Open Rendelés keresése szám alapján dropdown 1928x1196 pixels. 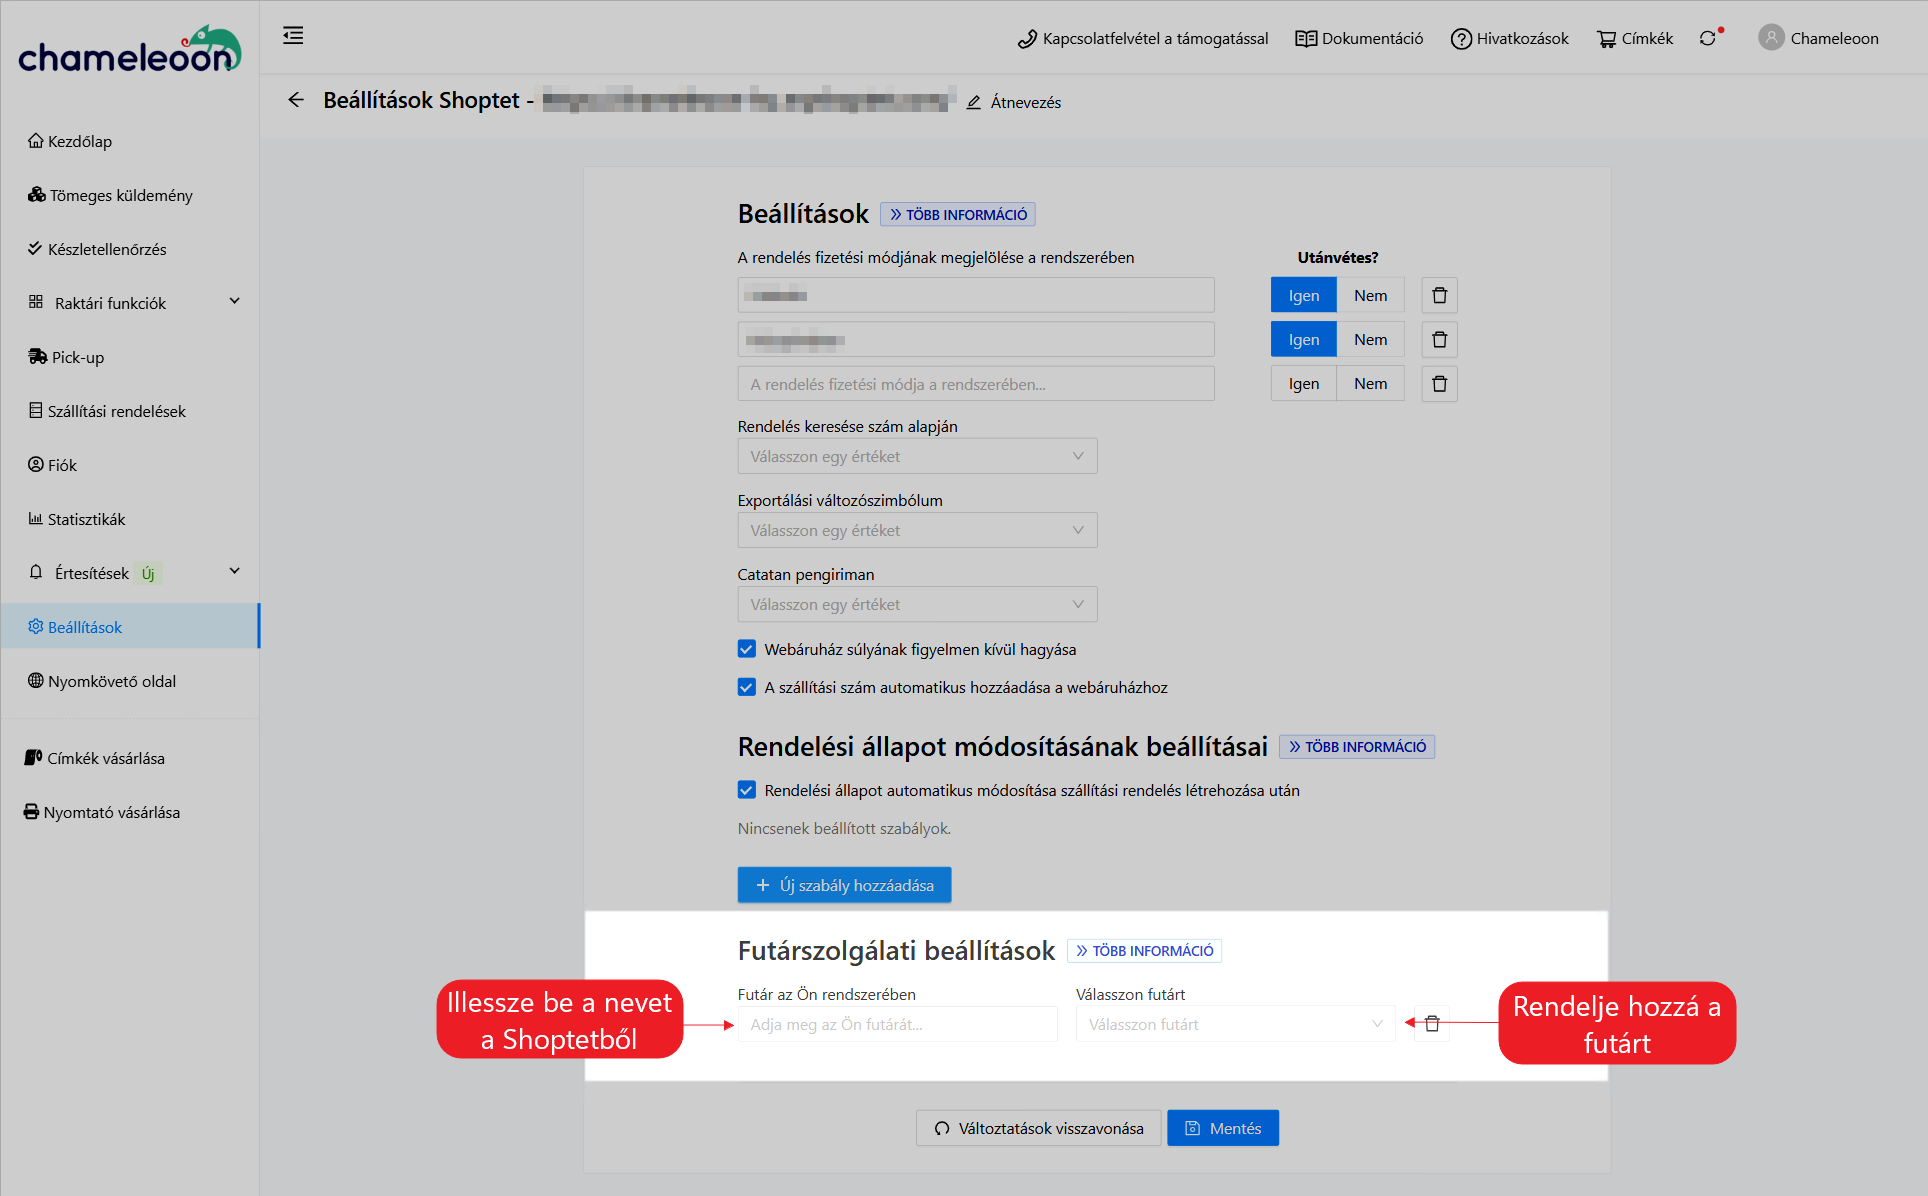[917, 456]
